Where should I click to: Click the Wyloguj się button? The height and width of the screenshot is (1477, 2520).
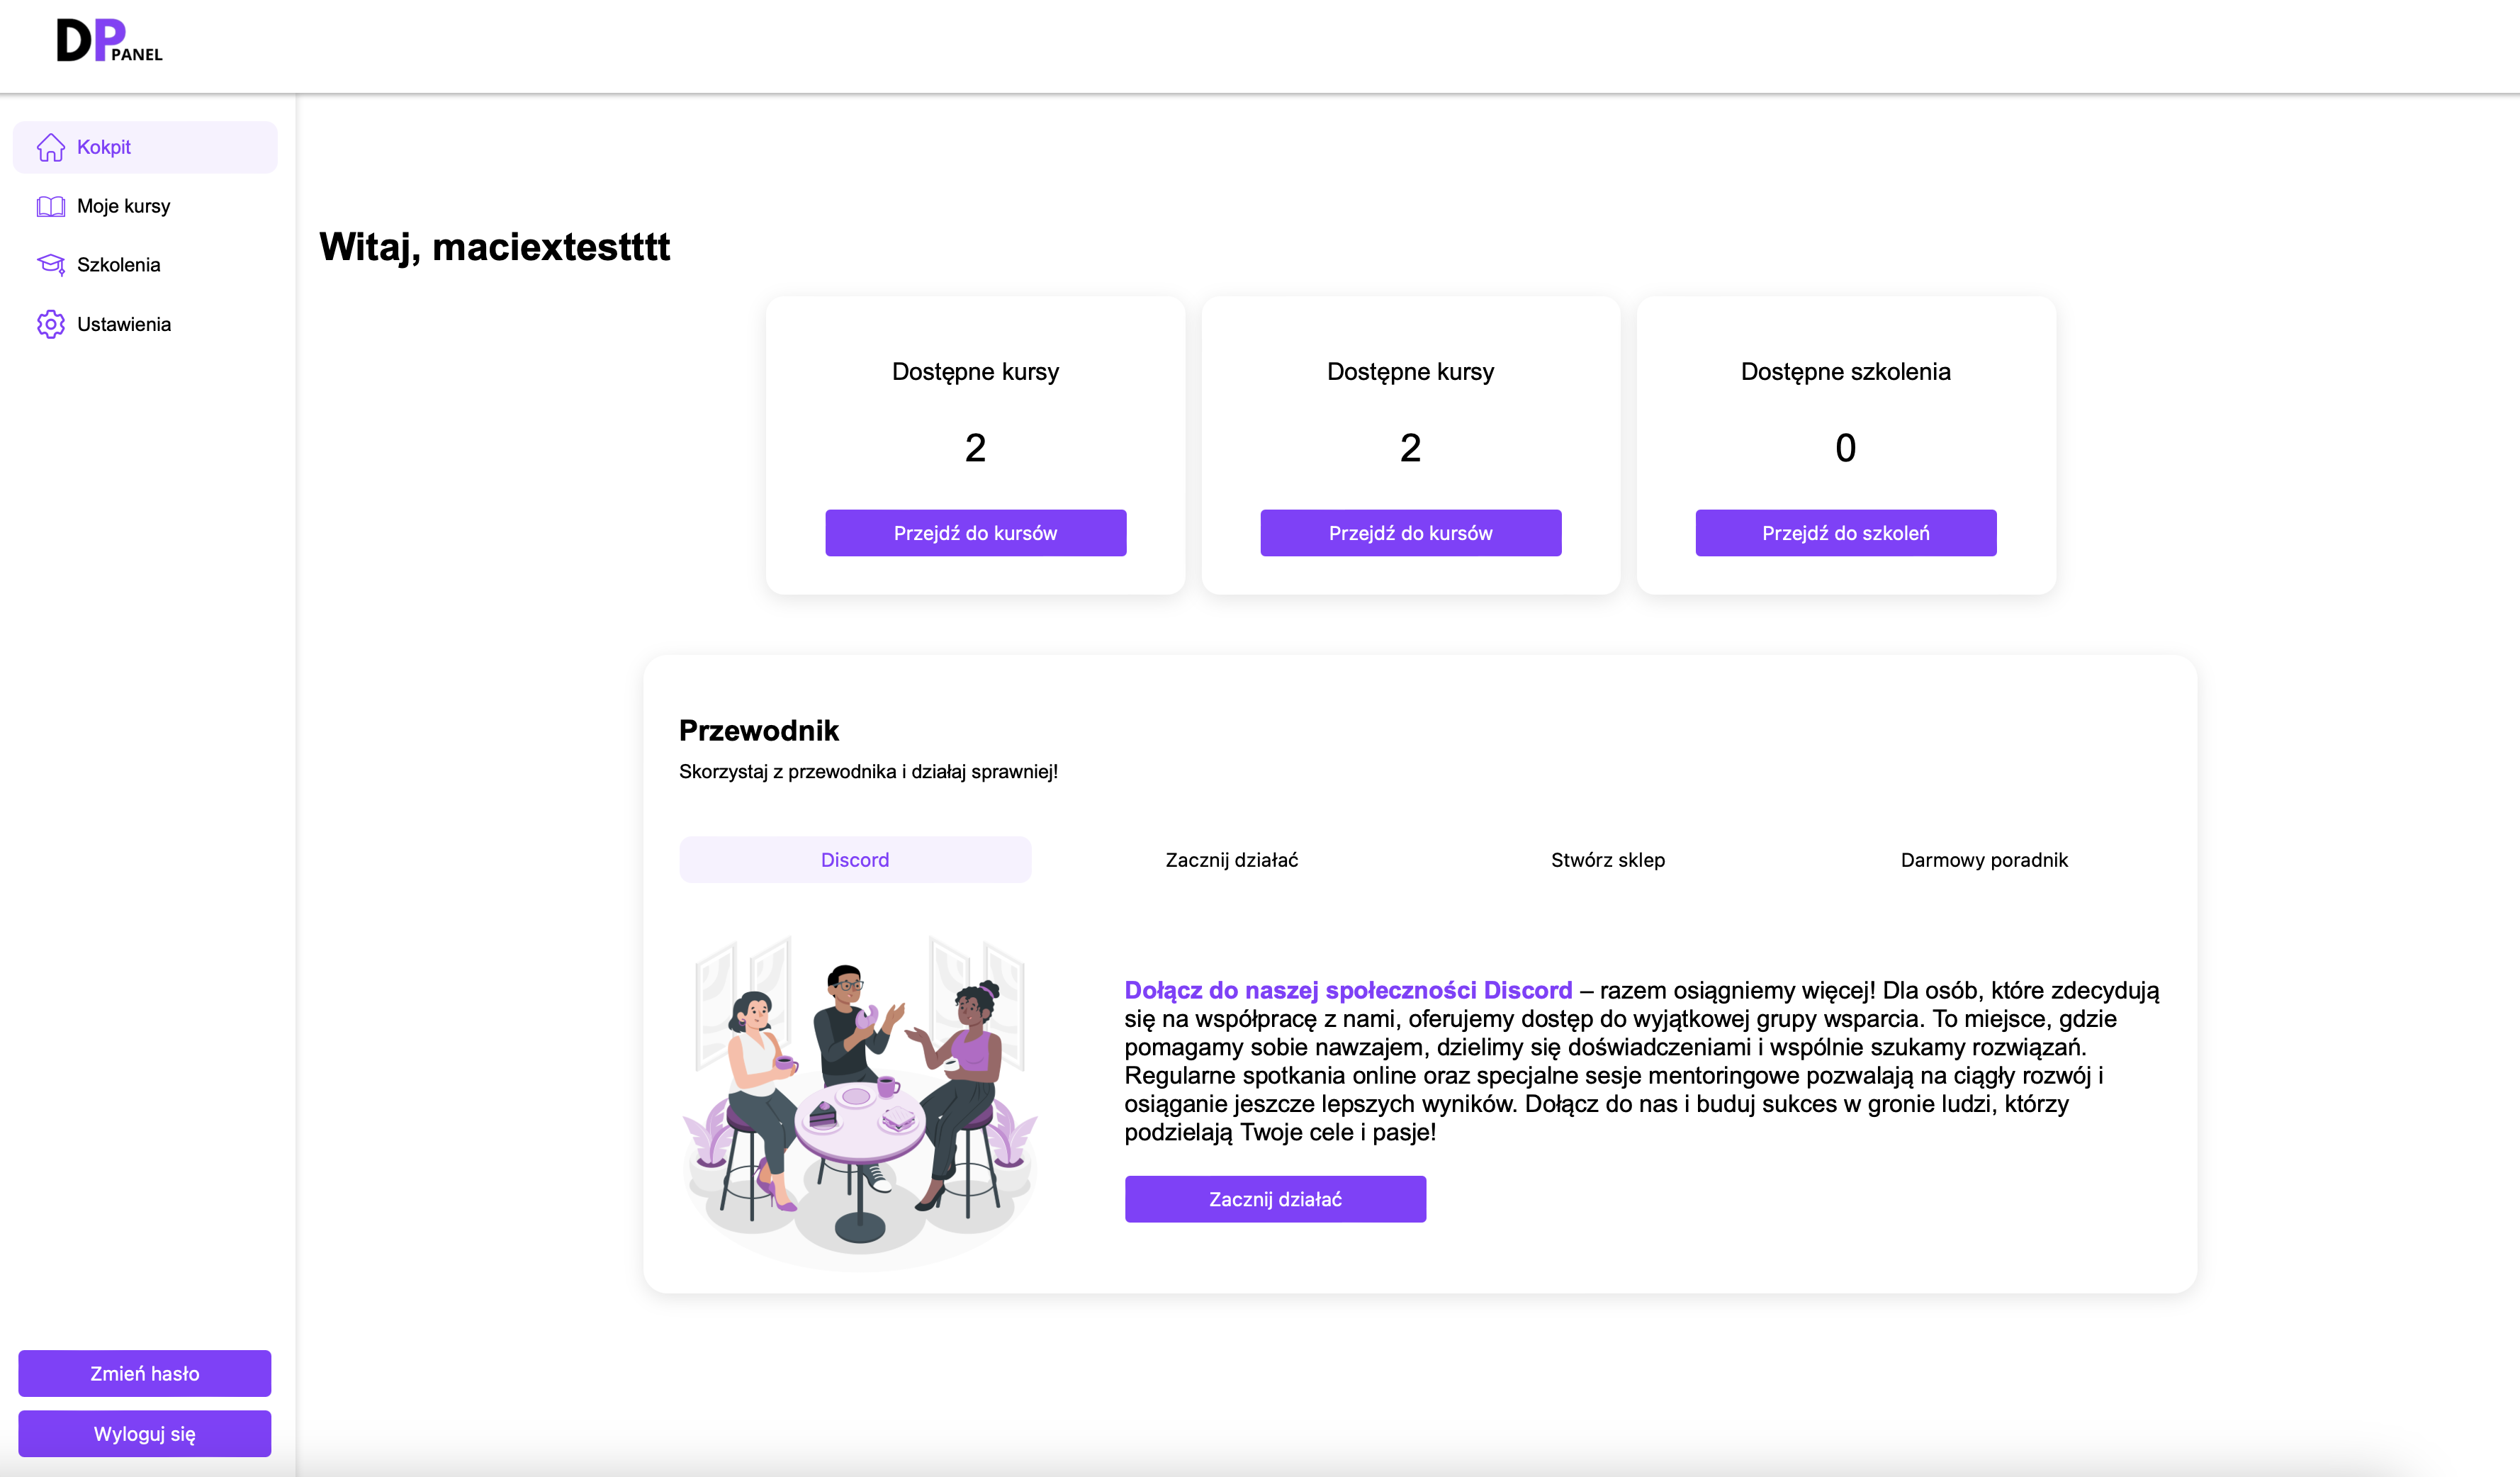coord(145,1433)
